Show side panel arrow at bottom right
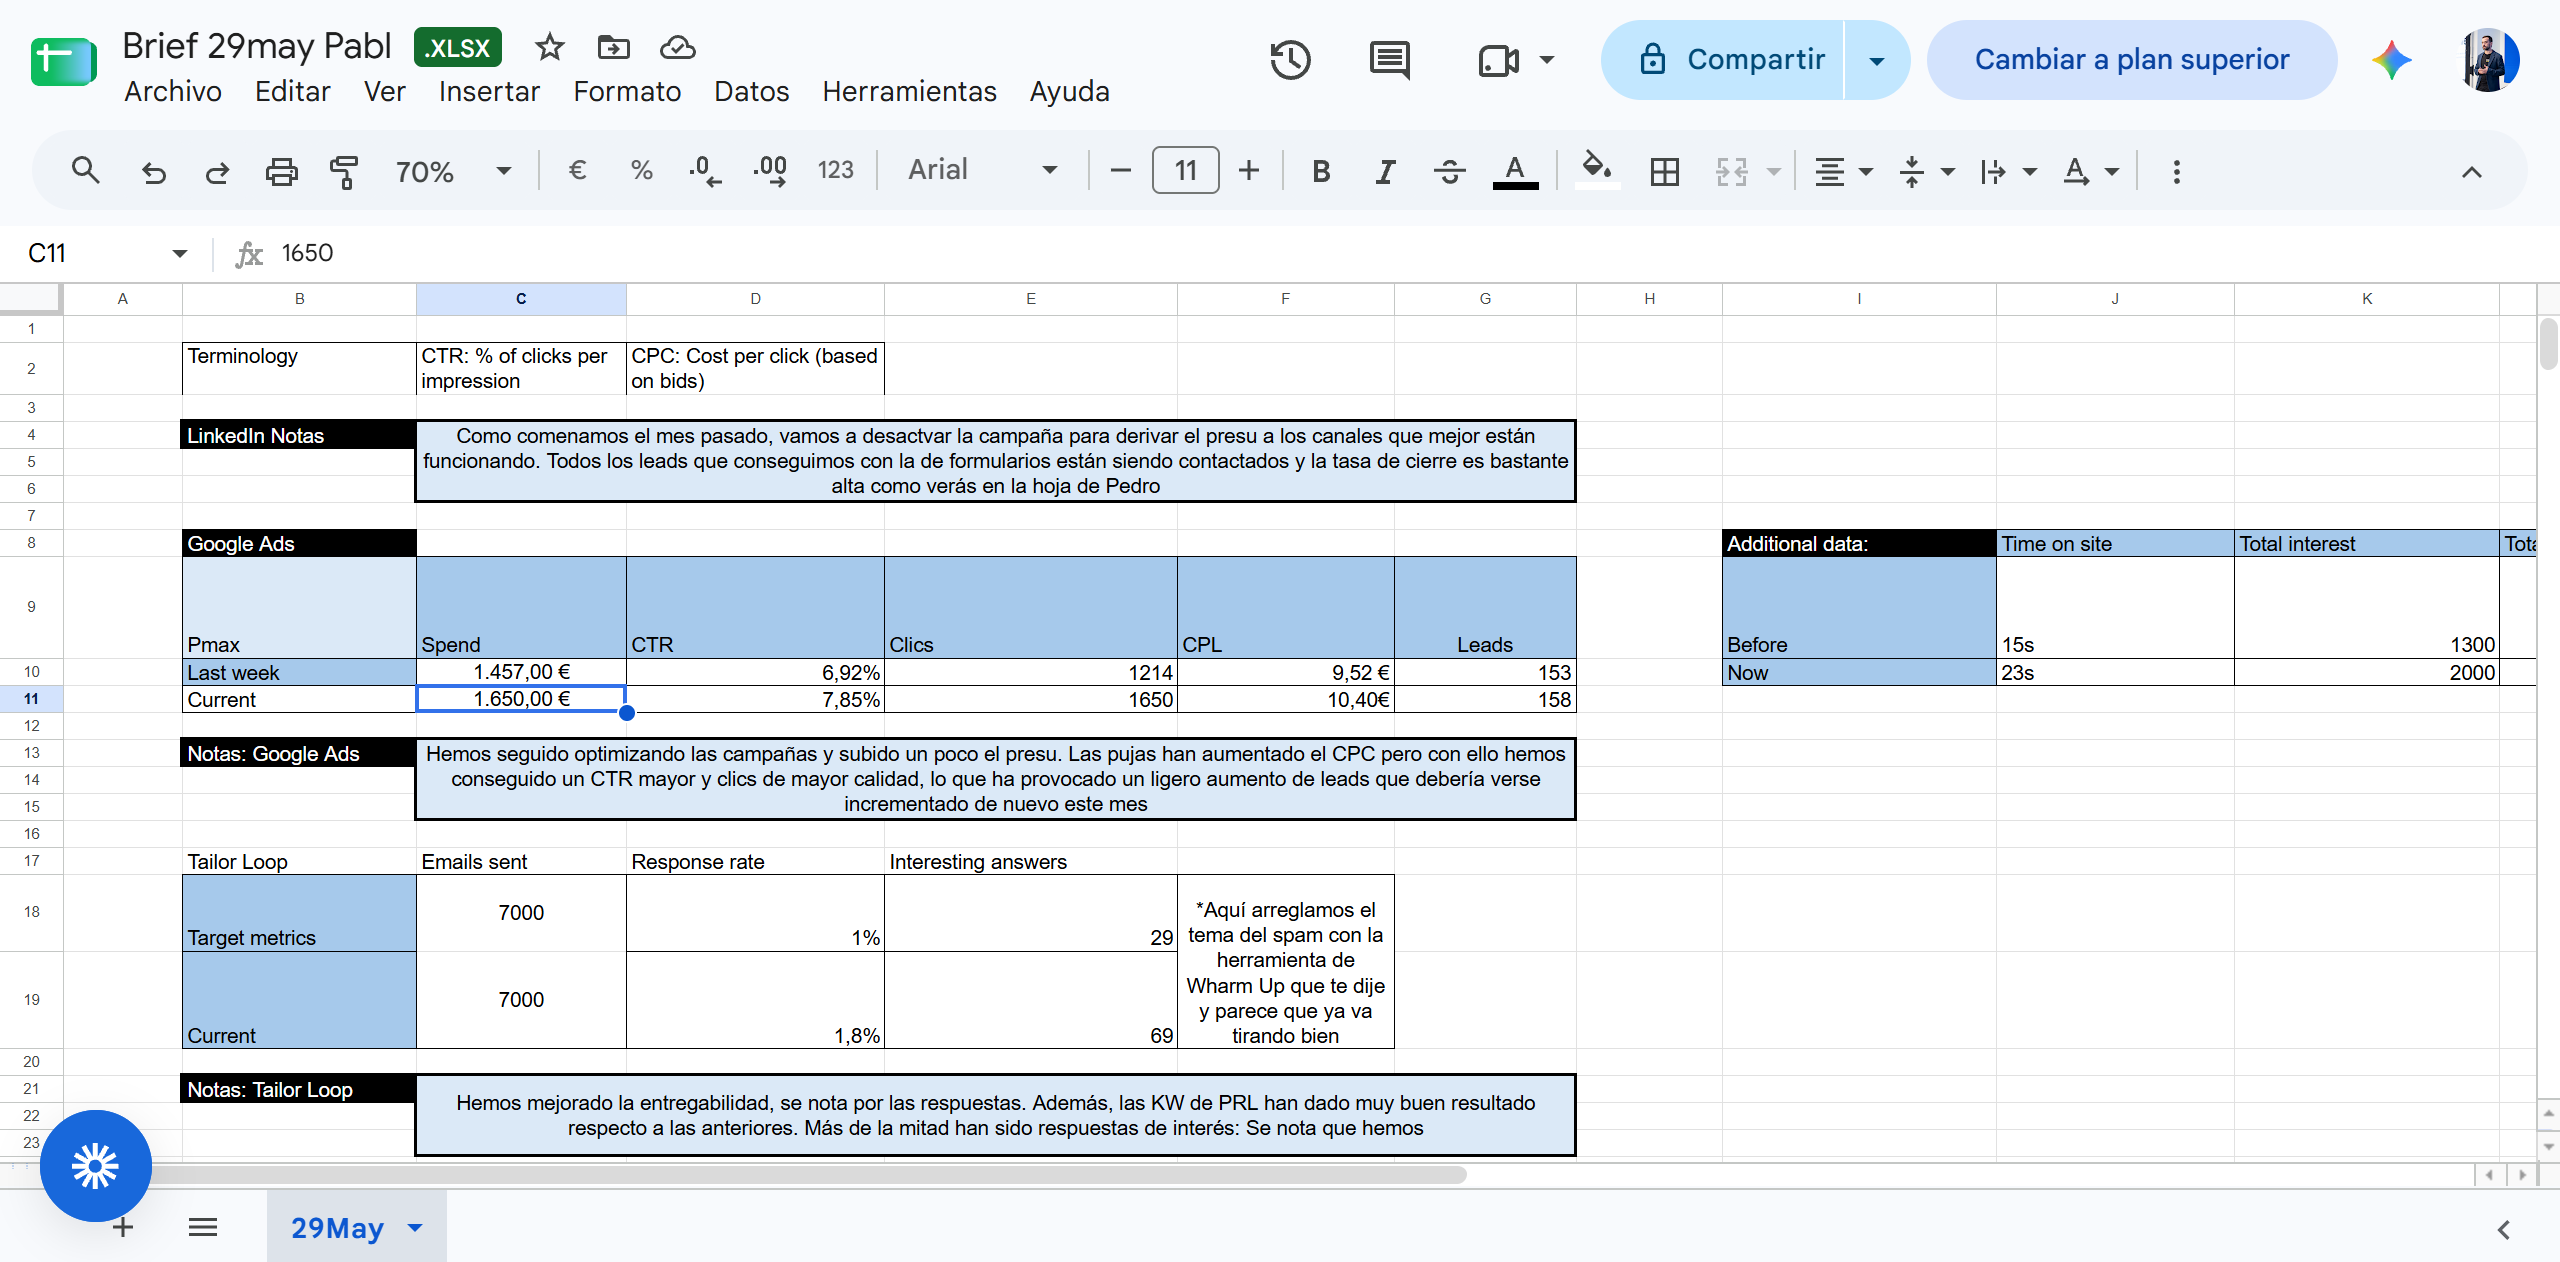The height and width of the screenshot is (1262, 2560). pyautogui.click(x=2503, y=1230)
